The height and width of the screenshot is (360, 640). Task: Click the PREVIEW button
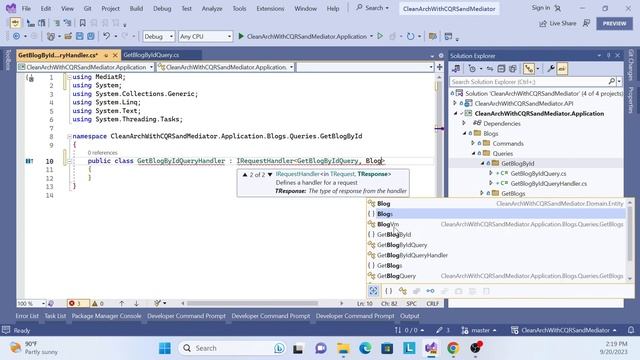614,23
